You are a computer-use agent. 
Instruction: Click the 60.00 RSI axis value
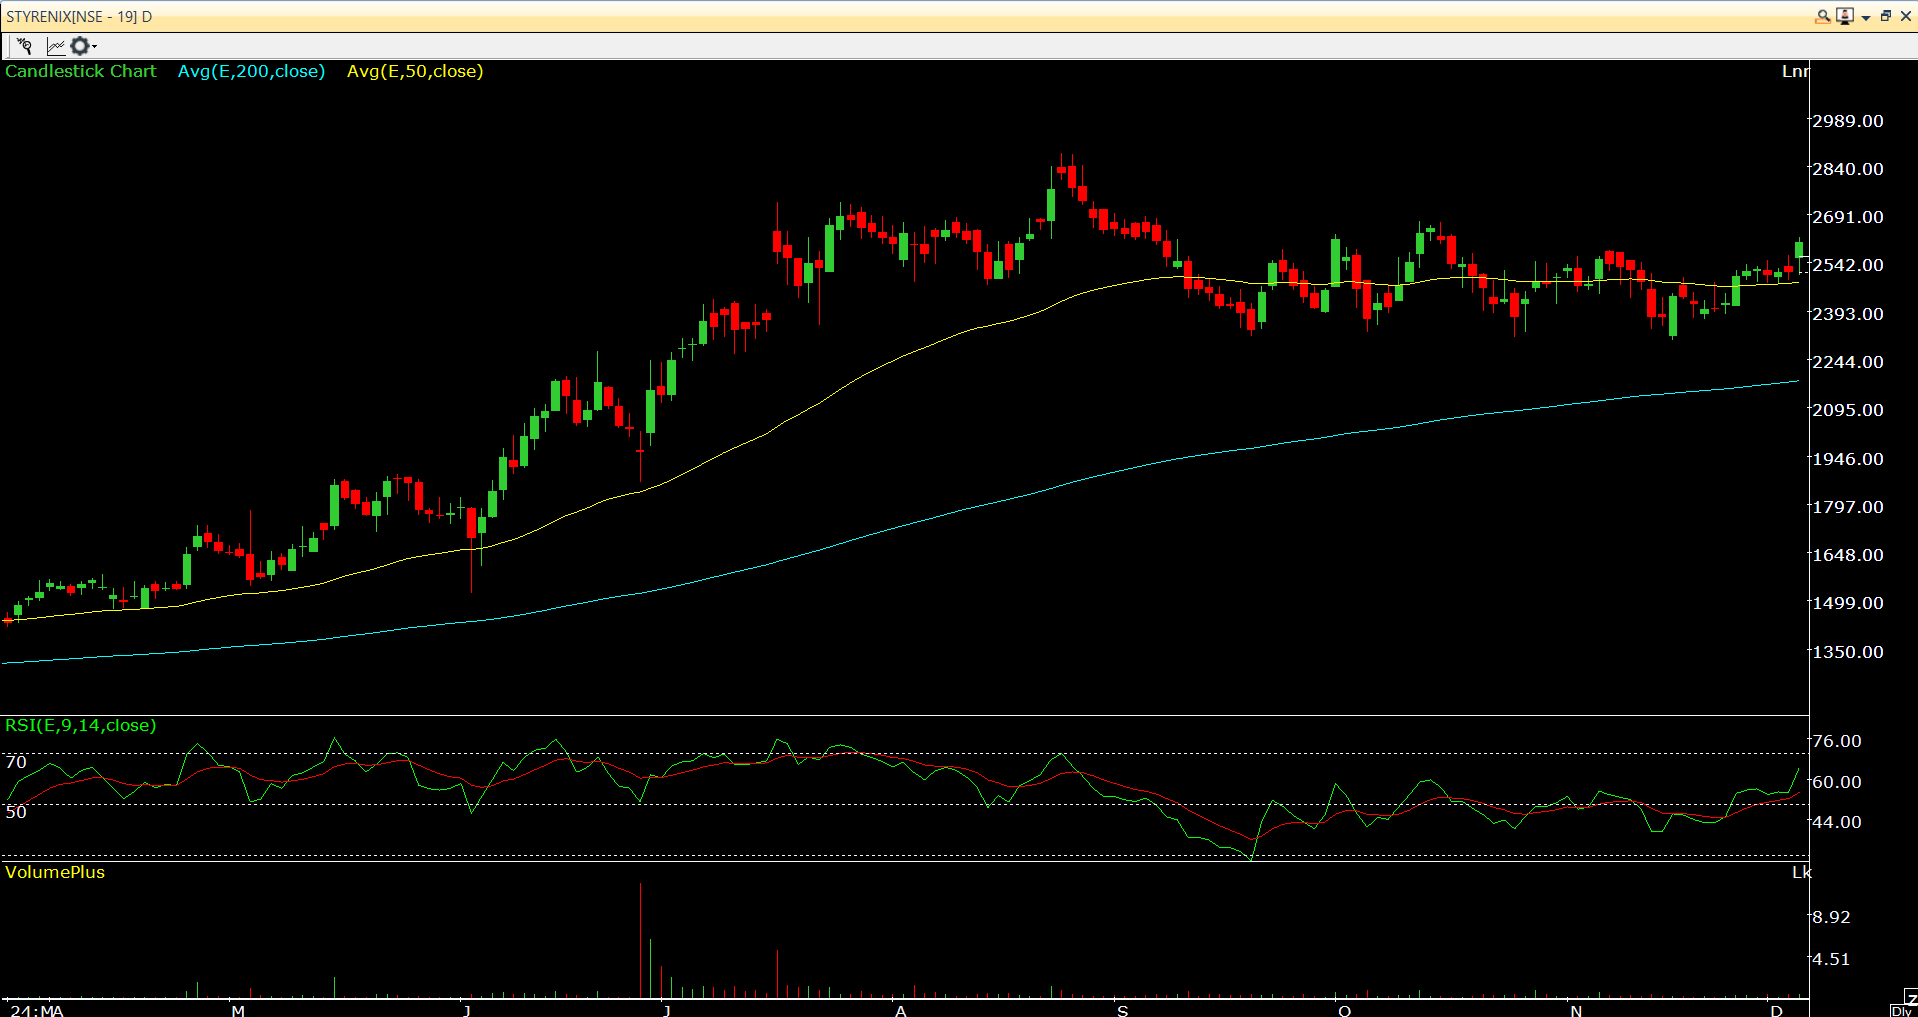pos(1837,782)
